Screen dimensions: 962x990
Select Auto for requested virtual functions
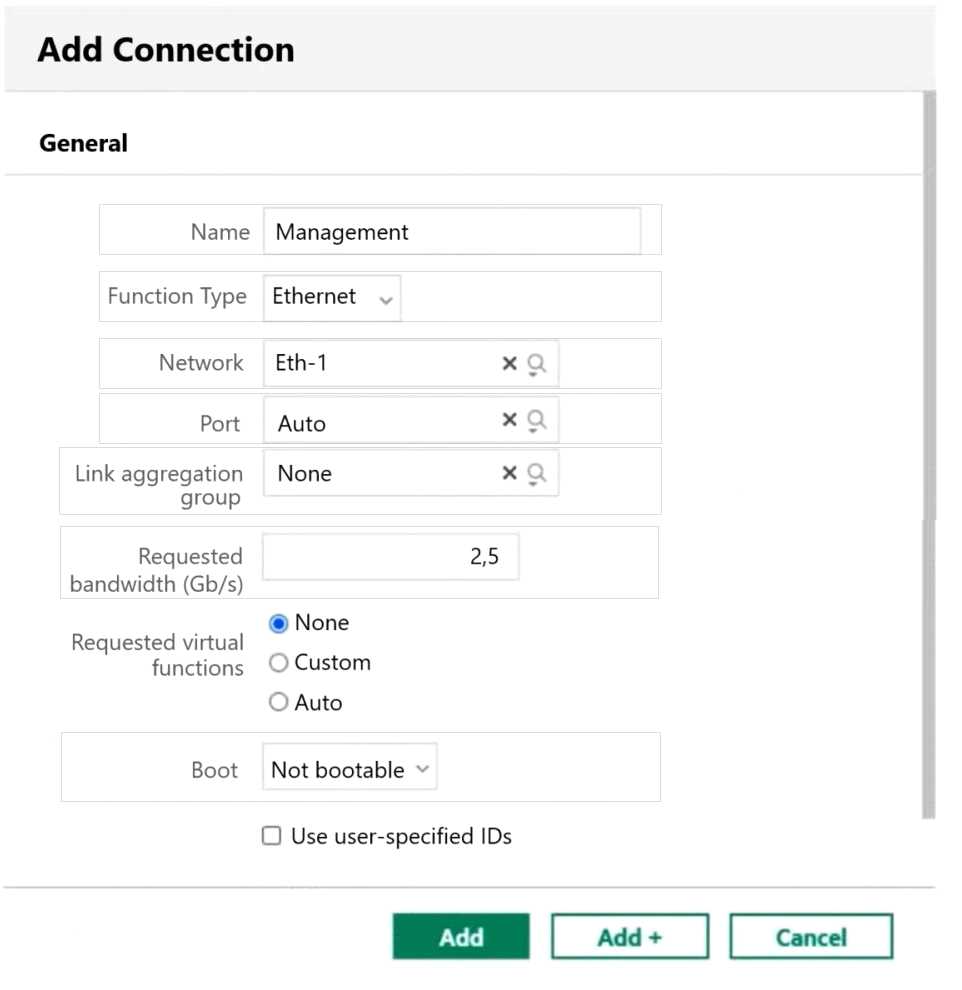278,702
